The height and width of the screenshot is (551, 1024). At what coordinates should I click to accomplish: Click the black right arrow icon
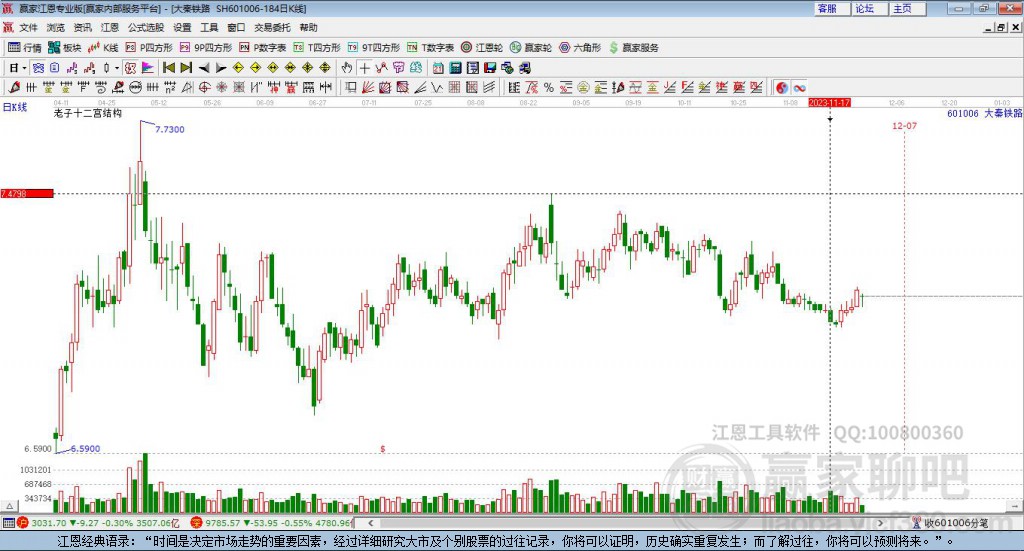221,68
